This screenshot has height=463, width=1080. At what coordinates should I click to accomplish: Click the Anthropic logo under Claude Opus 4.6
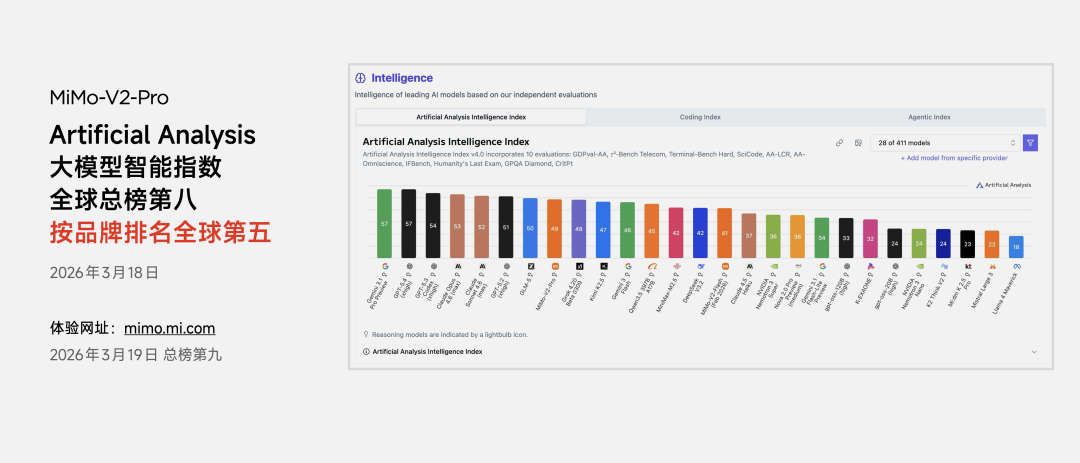click(x=457, y=267)
